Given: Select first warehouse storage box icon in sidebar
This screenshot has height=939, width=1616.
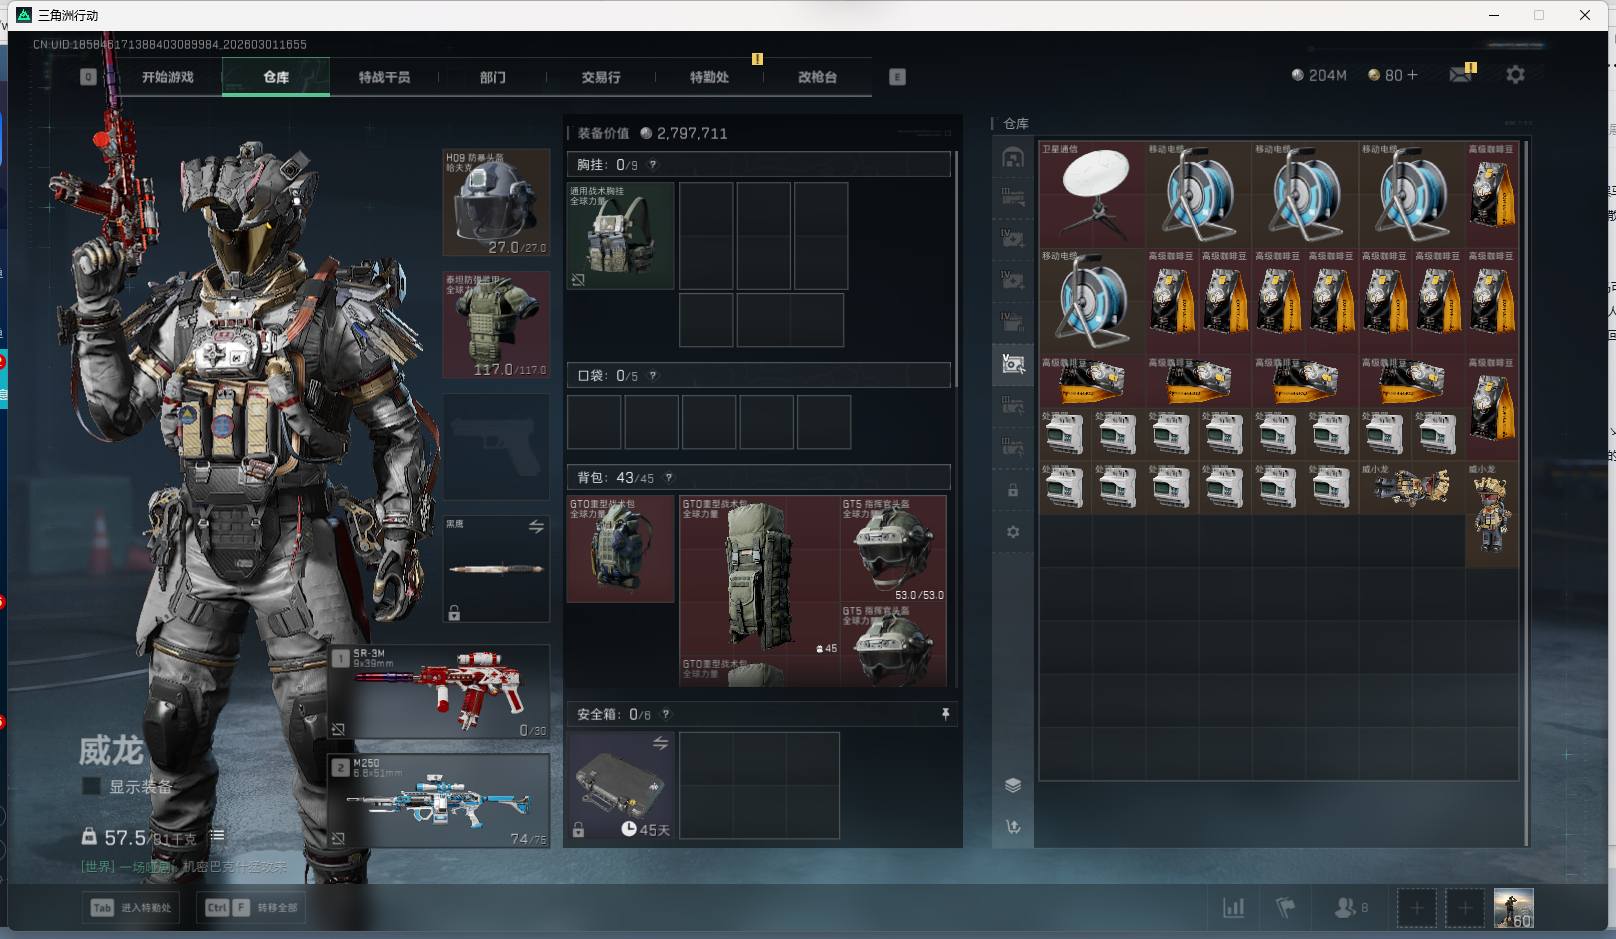Looking at the screenshot, I should (x=1013, y=158).
